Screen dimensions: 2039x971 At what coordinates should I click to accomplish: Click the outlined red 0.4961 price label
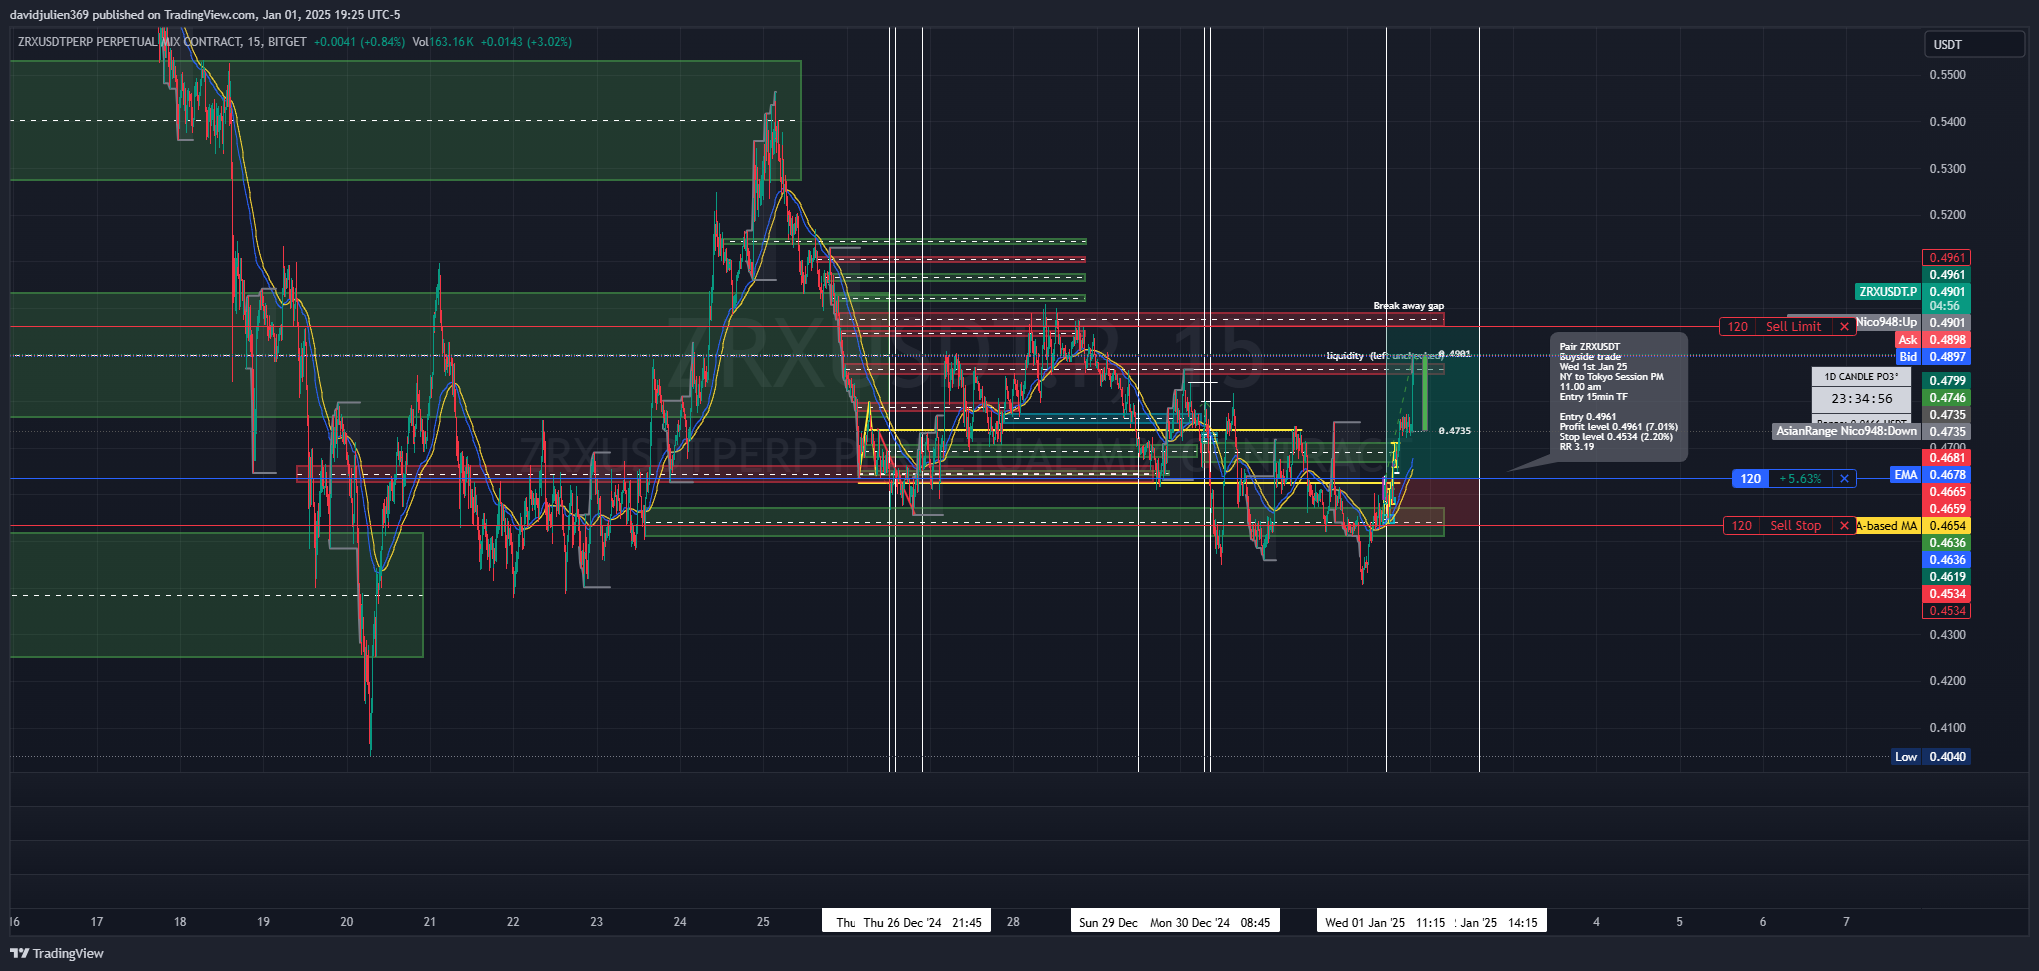[x=1946, y=258]
